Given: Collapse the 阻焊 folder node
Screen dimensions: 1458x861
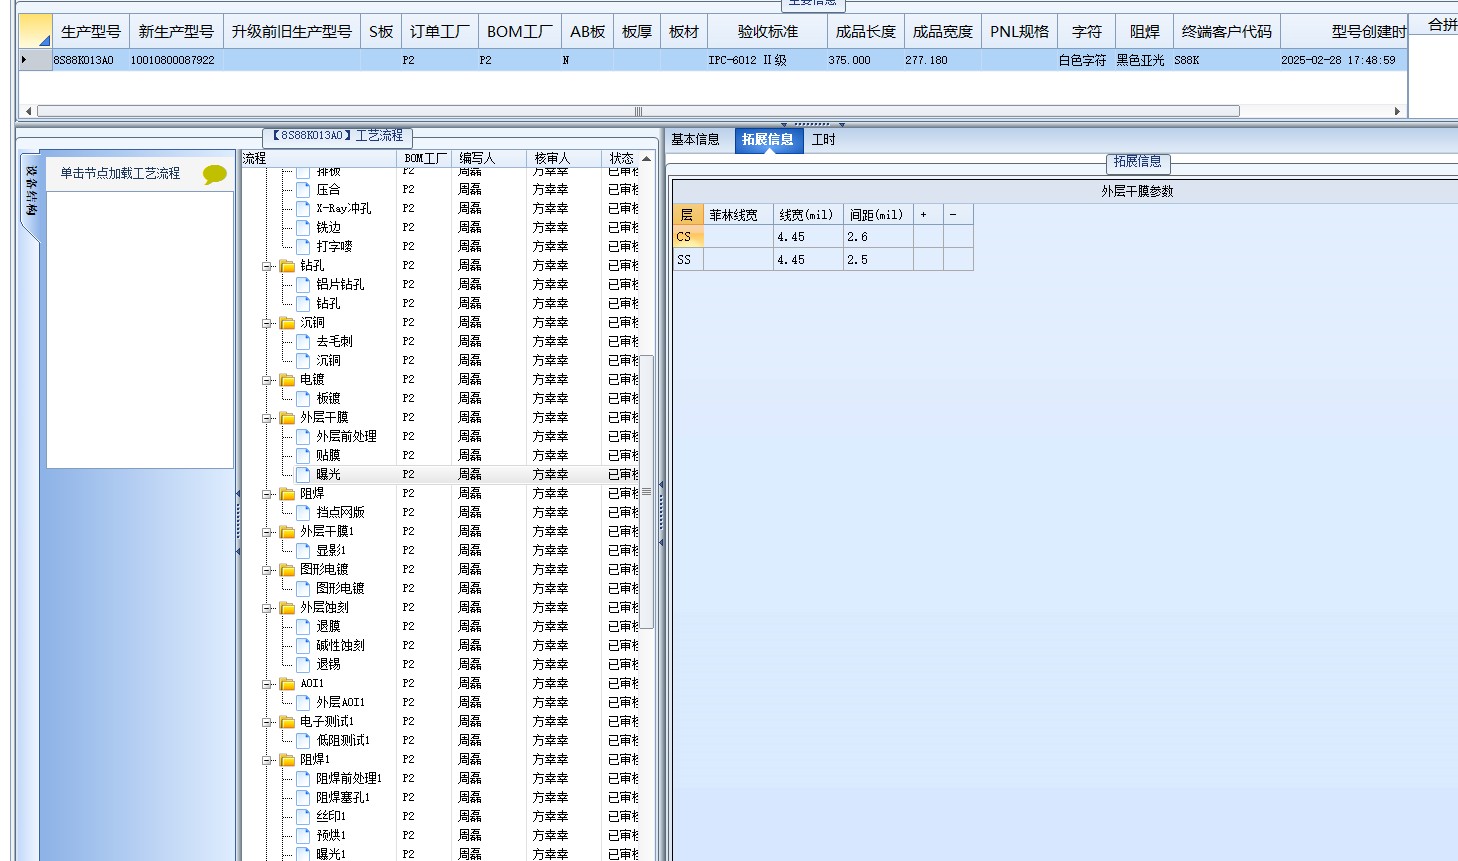Looking at the screenshot, I should (x=268, y=494).
